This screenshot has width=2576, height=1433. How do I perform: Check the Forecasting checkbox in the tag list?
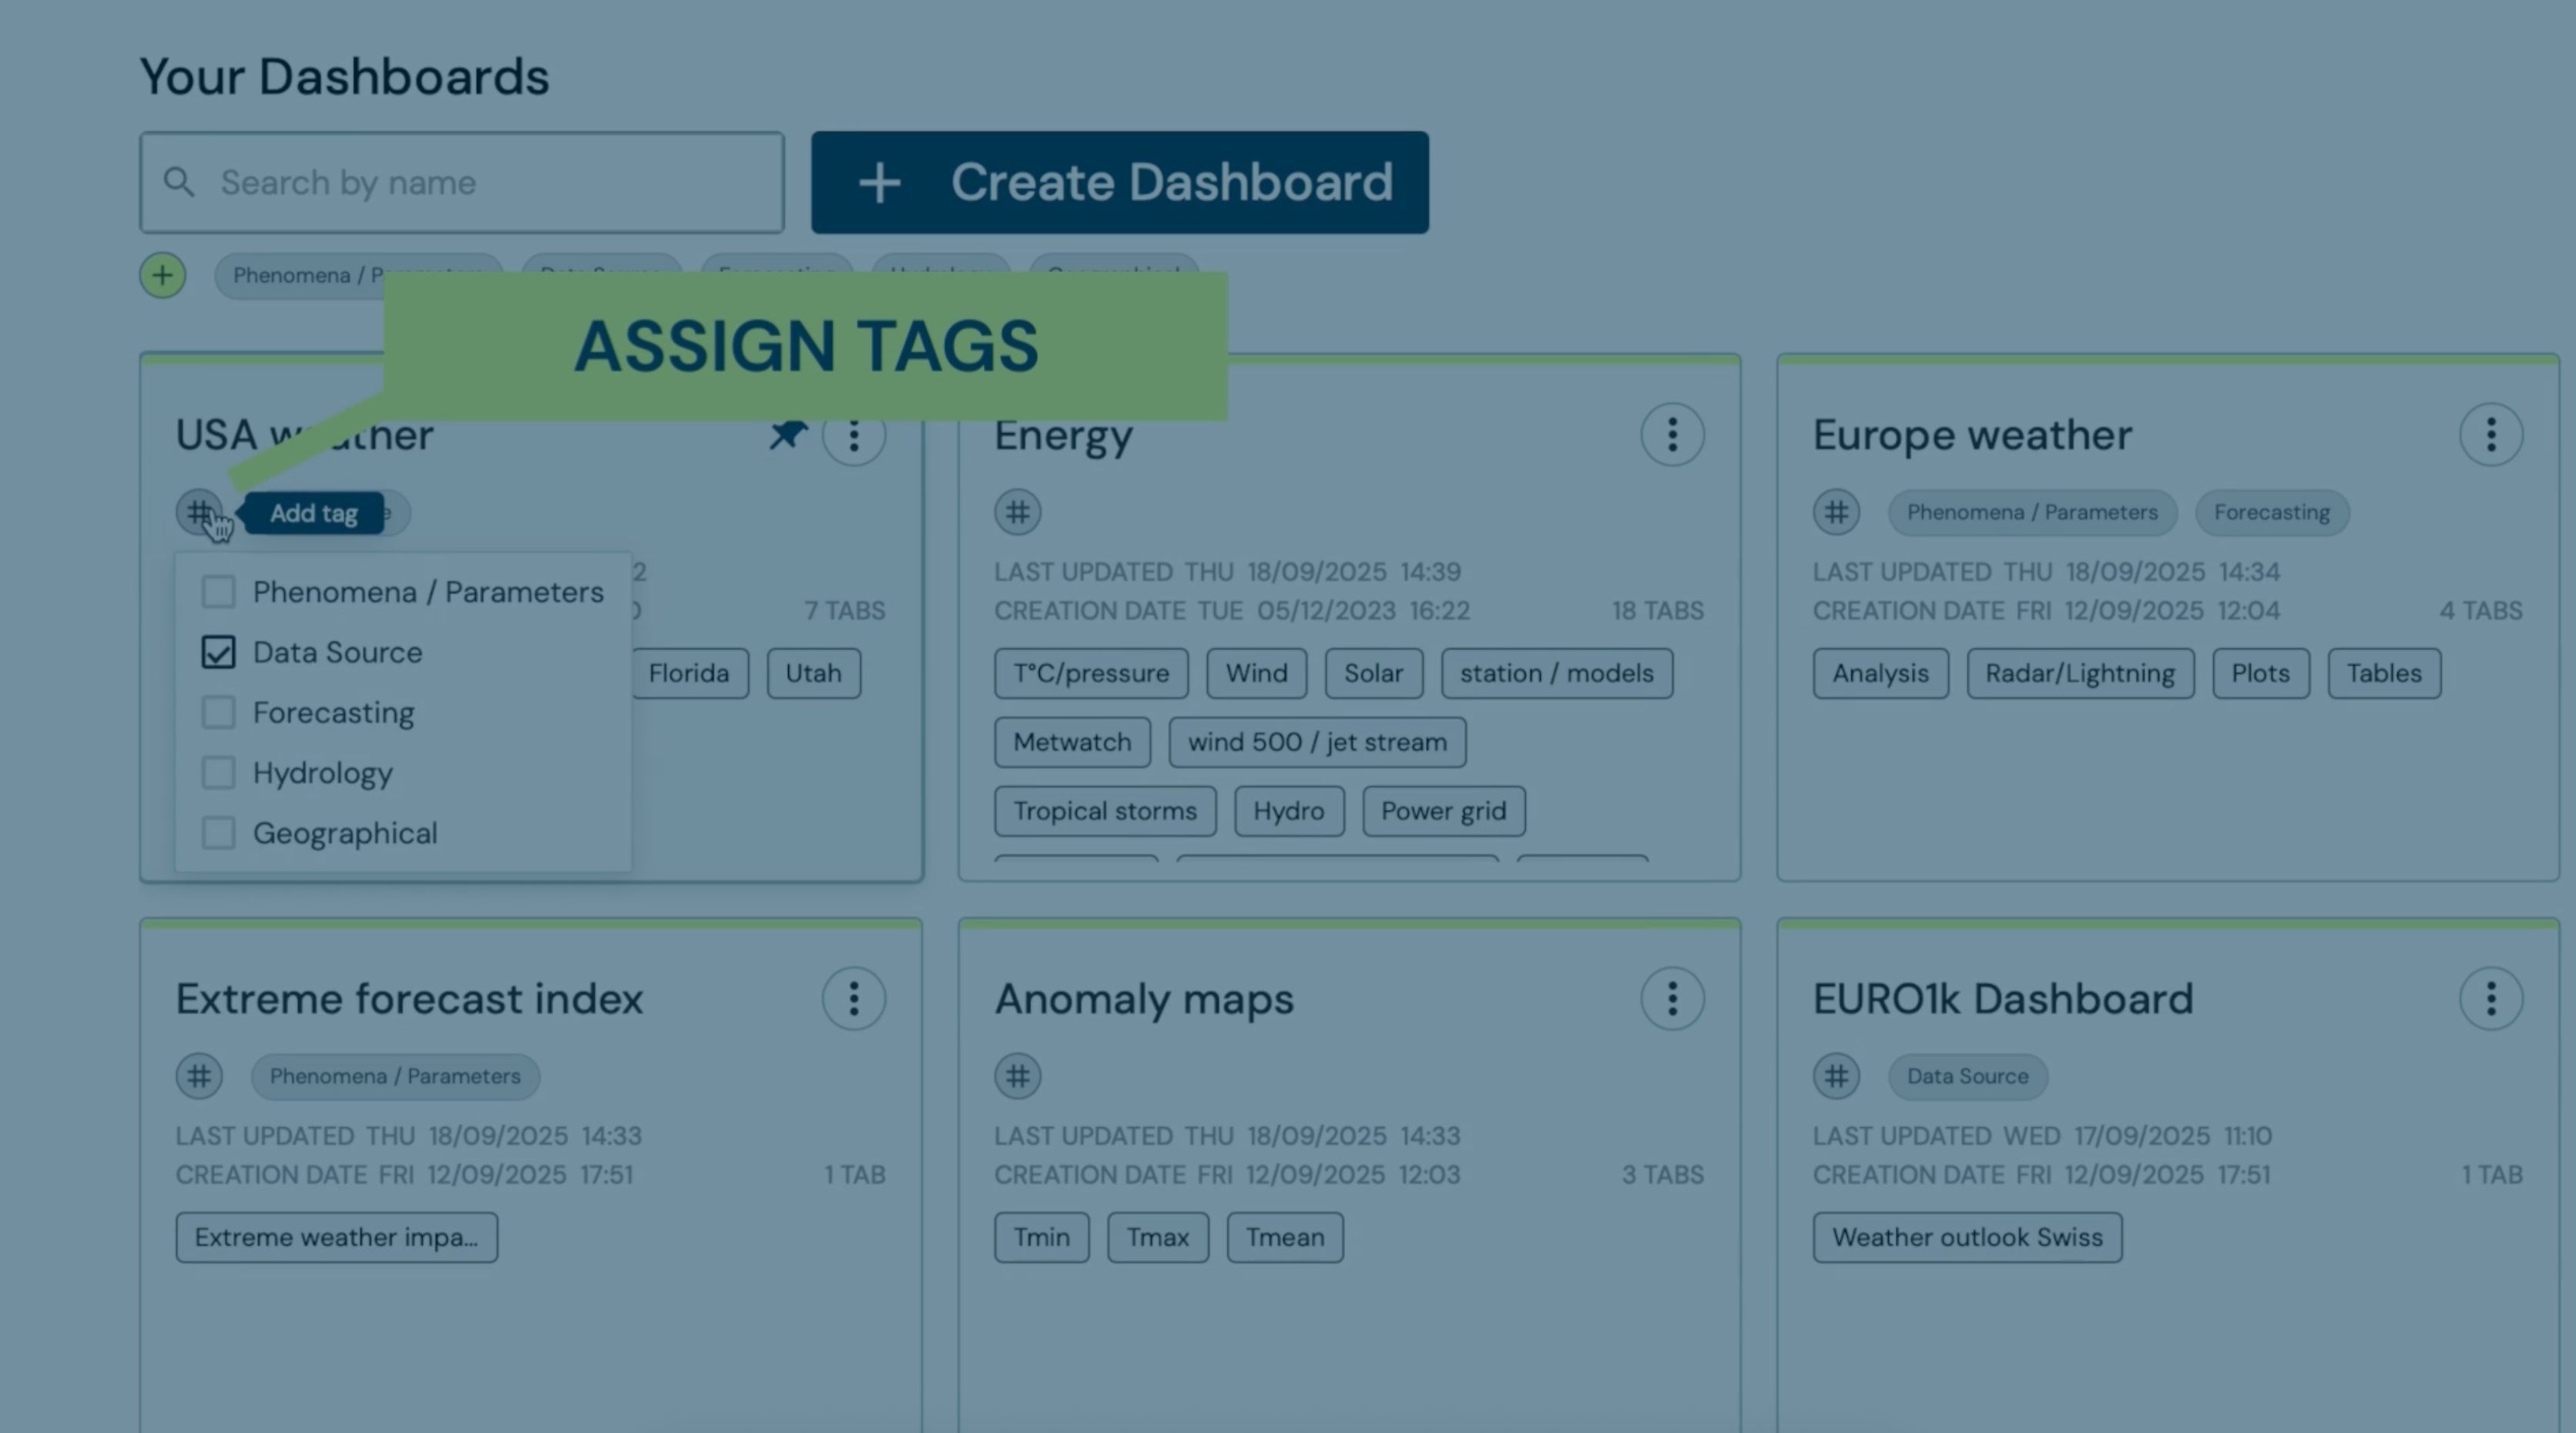pyautogui.click(x=219, y=712)
